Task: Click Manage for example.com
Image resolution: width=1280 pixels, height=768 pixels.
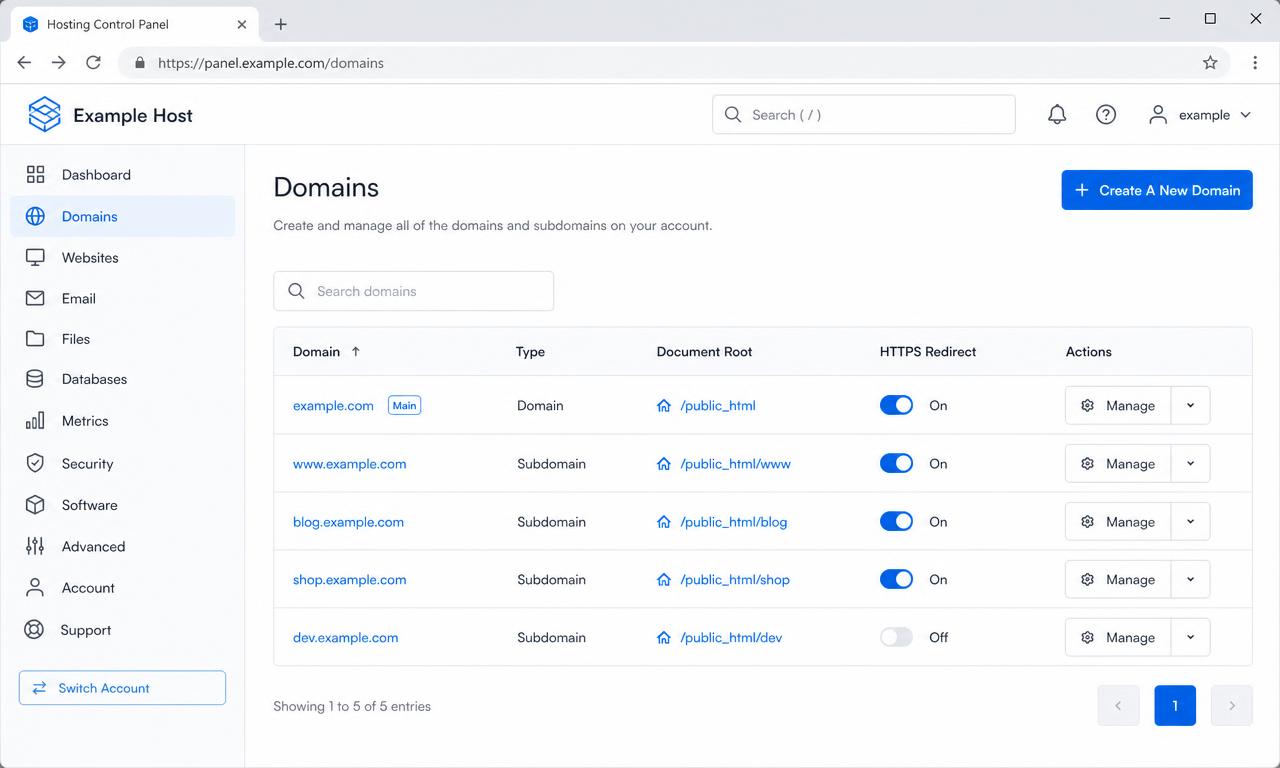Action: 1118,406
